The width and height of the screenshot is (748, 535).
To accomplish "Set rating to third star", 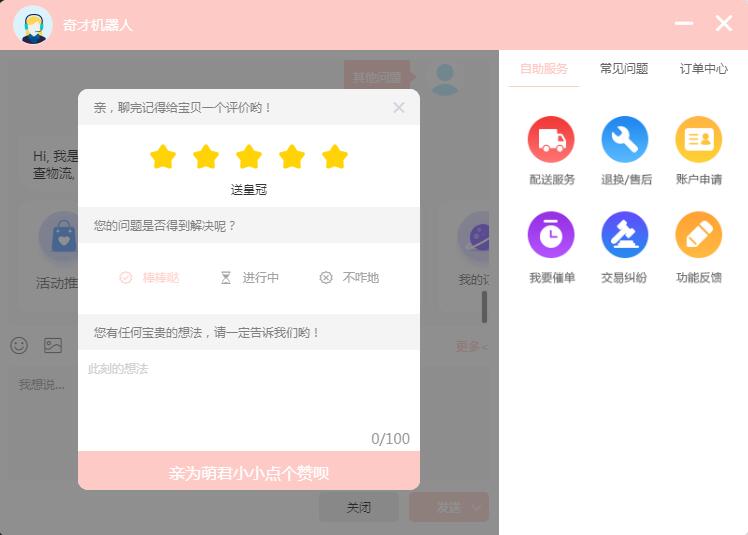I will coord(249,157).
